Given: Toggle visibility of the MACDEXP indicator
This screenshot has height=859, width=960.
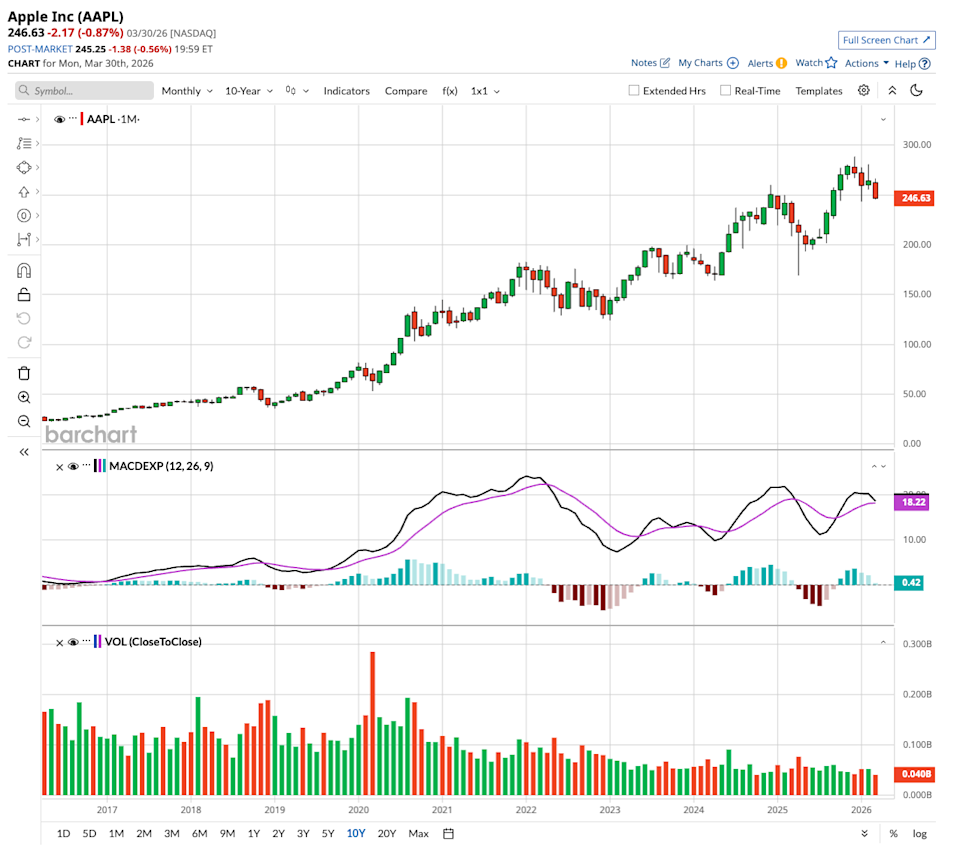Looking at the screenshot, I should click(x=73, y=467).
